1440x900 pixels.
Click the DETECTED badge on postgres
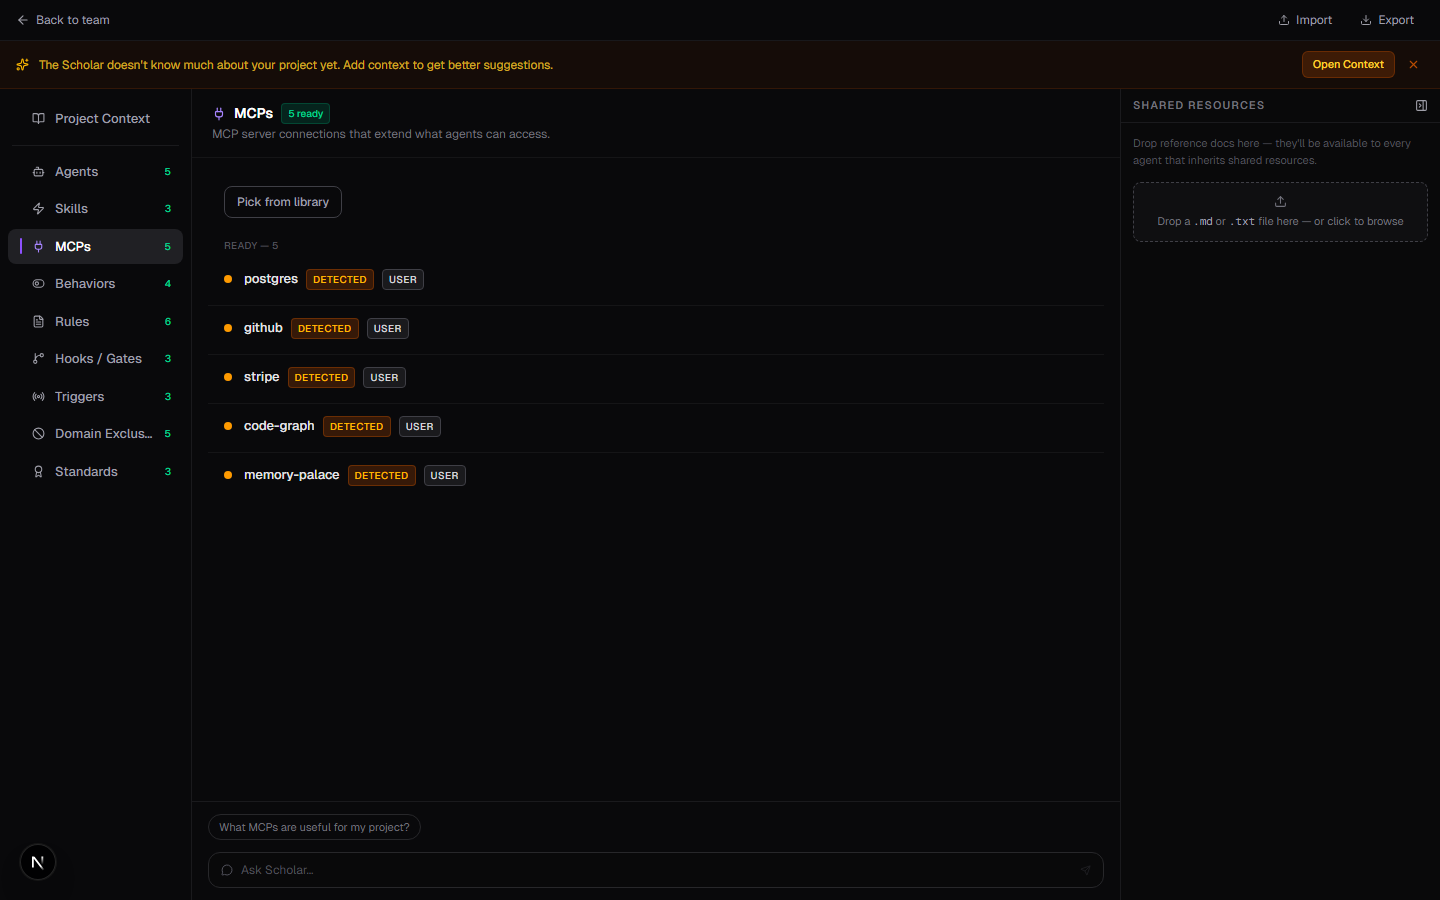click(340, 280)
